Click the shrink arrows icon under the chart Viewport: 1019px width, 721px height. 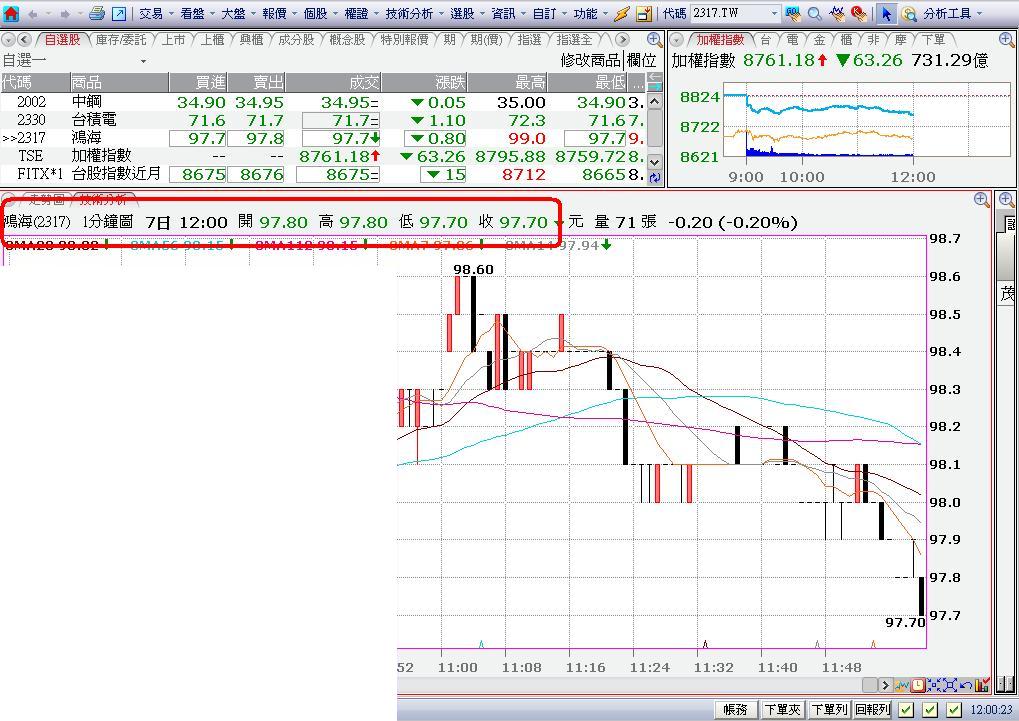pos(934,685)
